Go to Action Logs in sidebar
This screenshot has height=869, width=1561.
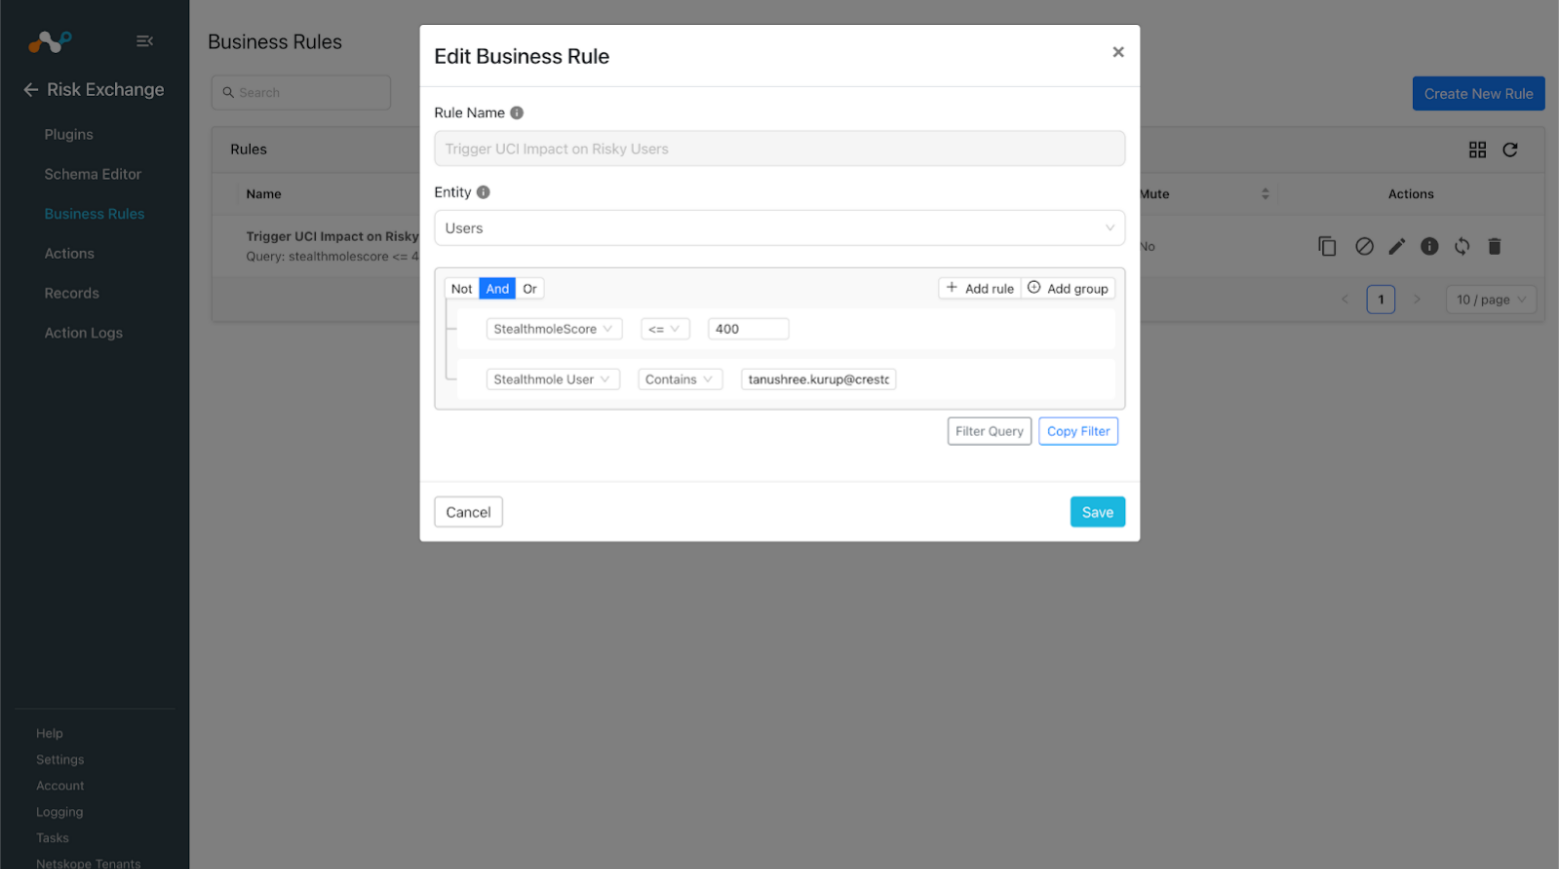[83, 333]
